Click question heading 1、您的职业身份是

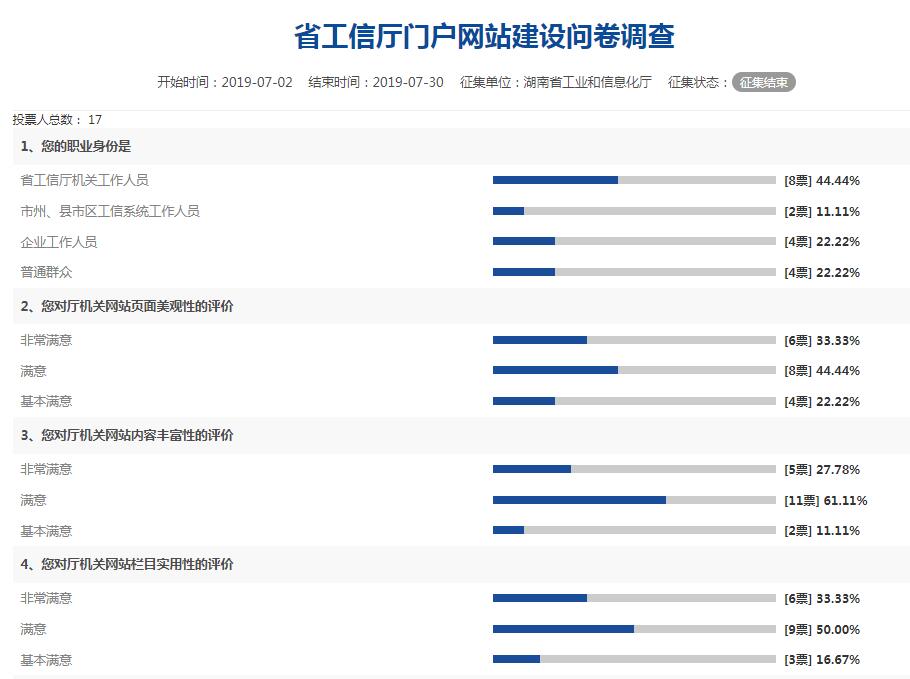pyautogui.click(x=76, y=146)
